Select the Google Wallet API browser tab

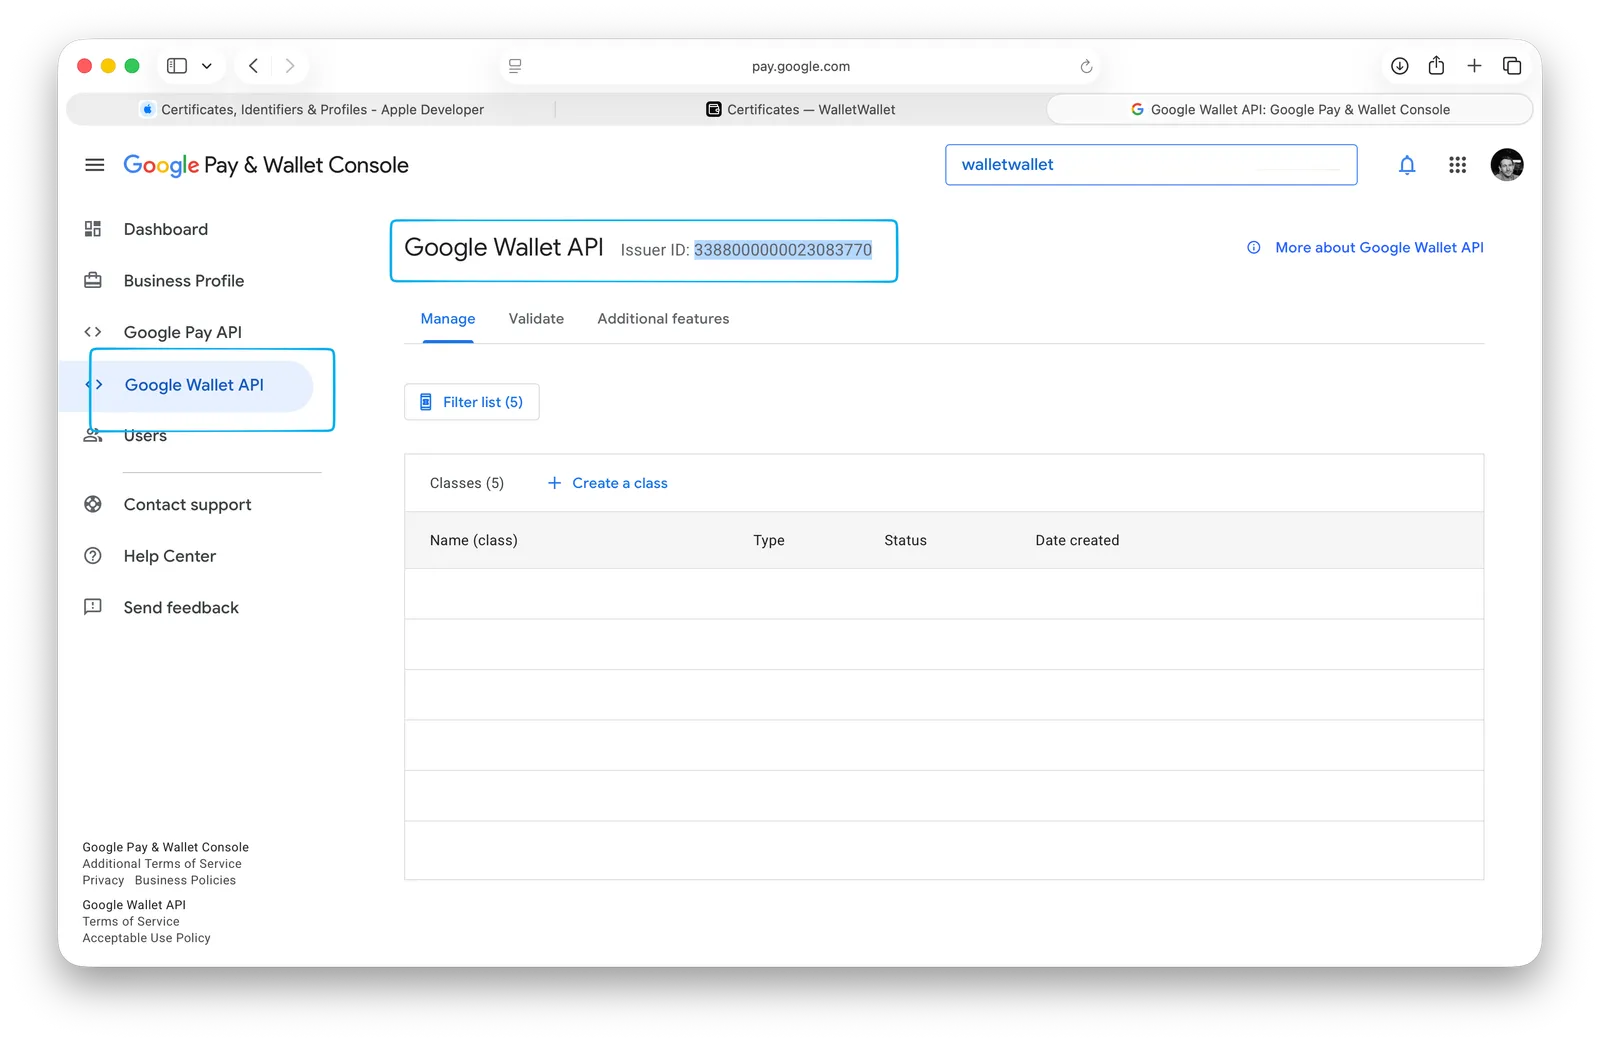1290,110
